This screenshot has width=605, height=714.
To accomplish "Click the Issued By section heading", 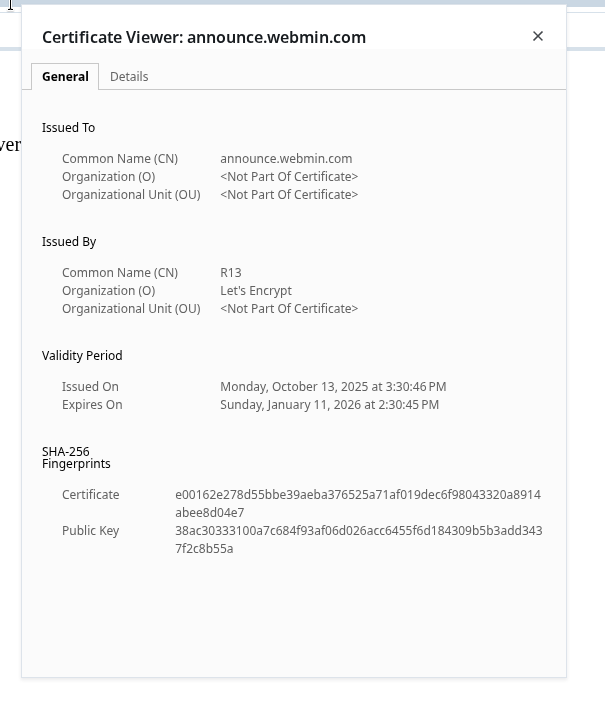I will pyautogui.click(x=69, y=242).
